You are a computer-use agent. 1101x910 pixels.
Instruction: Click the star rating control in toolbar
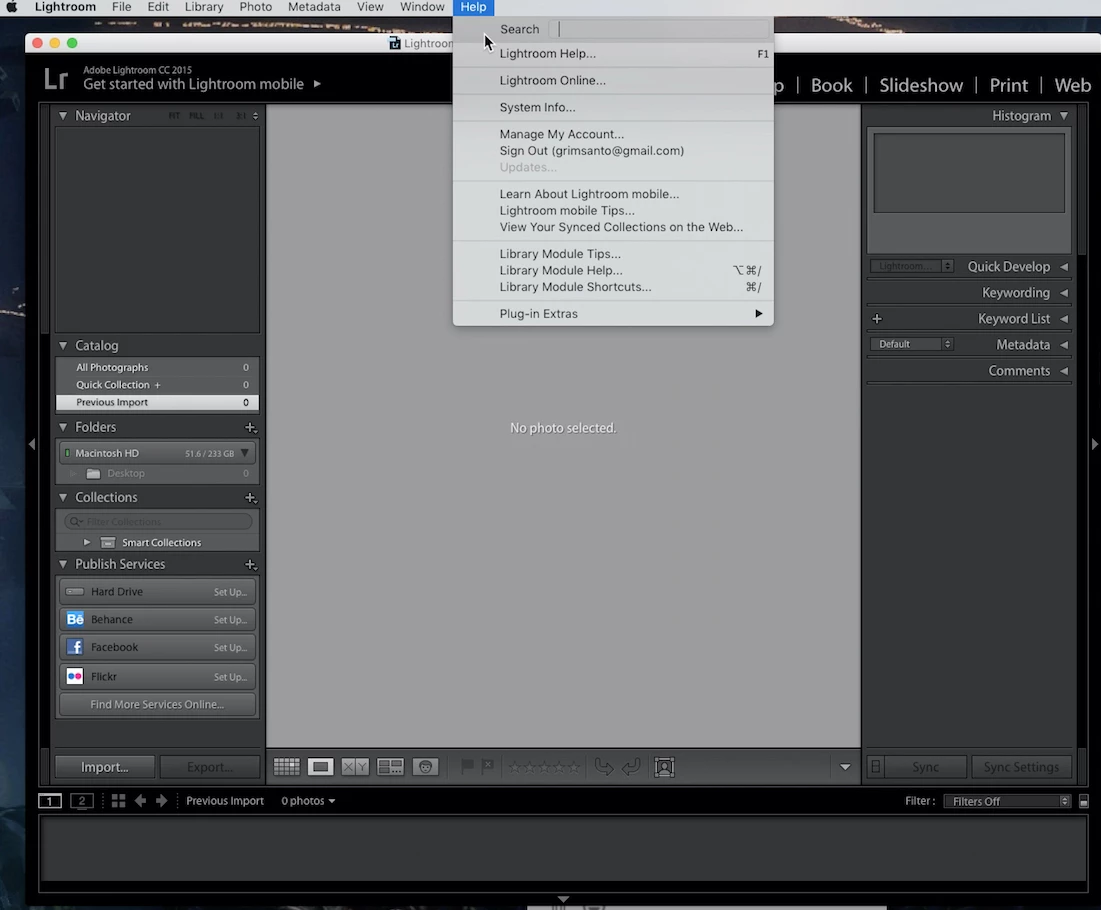(x=544, y=767)
